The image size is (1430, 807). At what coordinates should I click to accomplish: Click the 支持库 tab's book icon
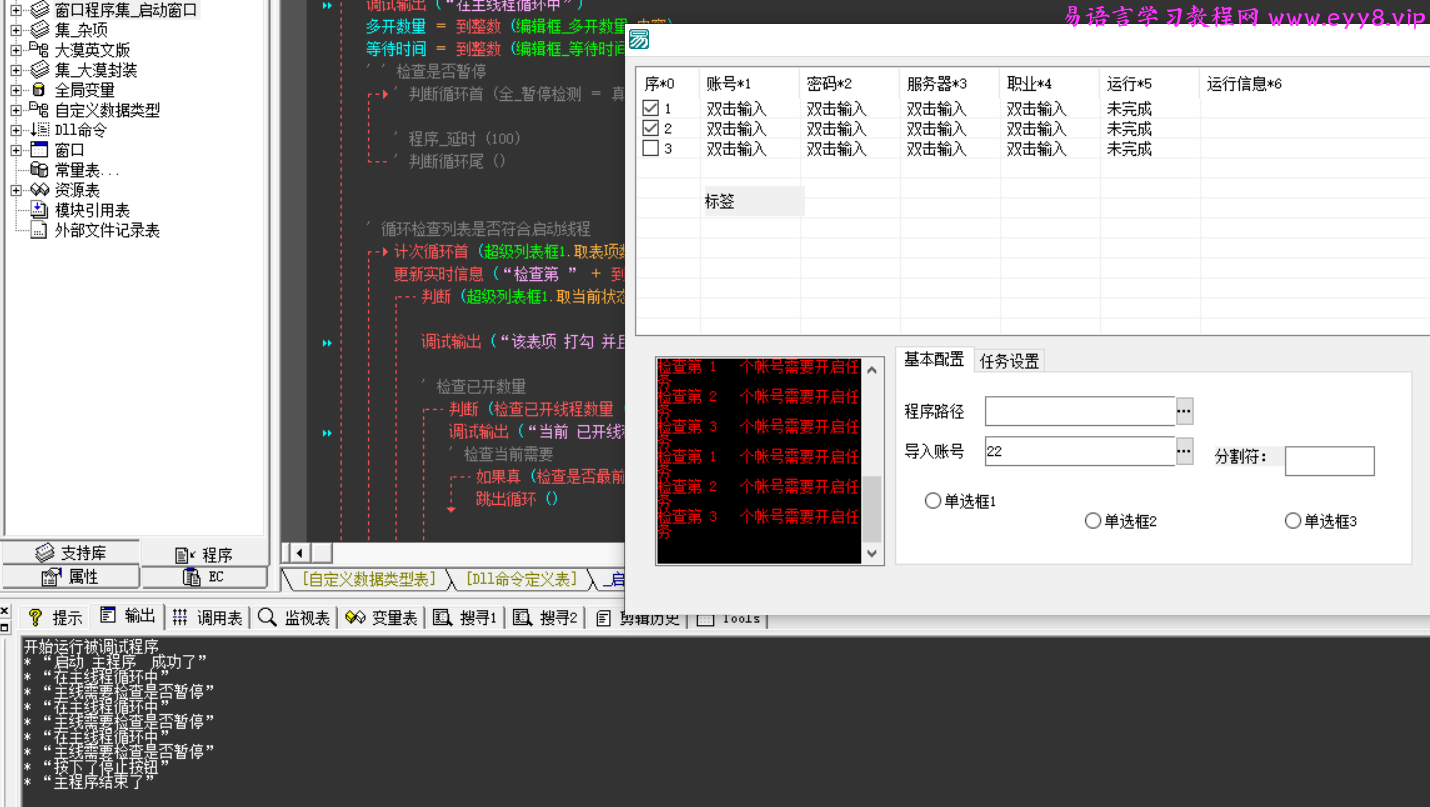tap(45, 553)
